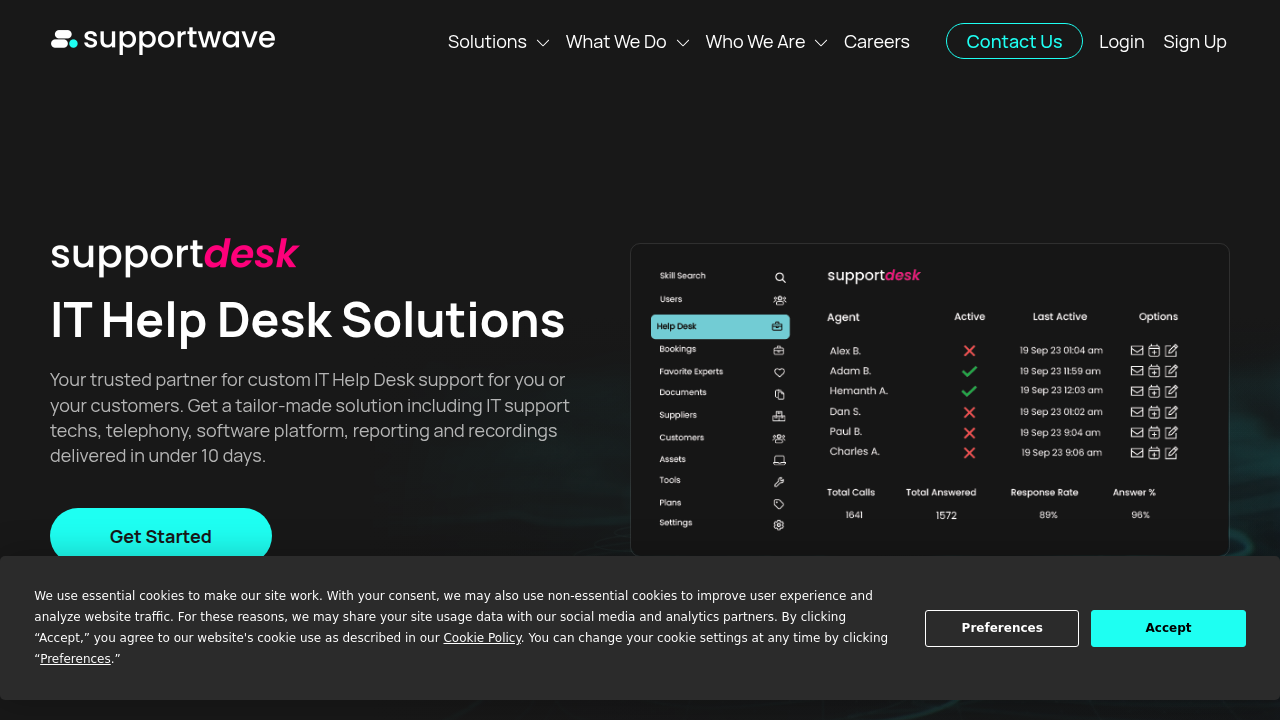Screen dimensions: 1280x720
Task: Click the Contact Us button
Action: point(1014,41)
